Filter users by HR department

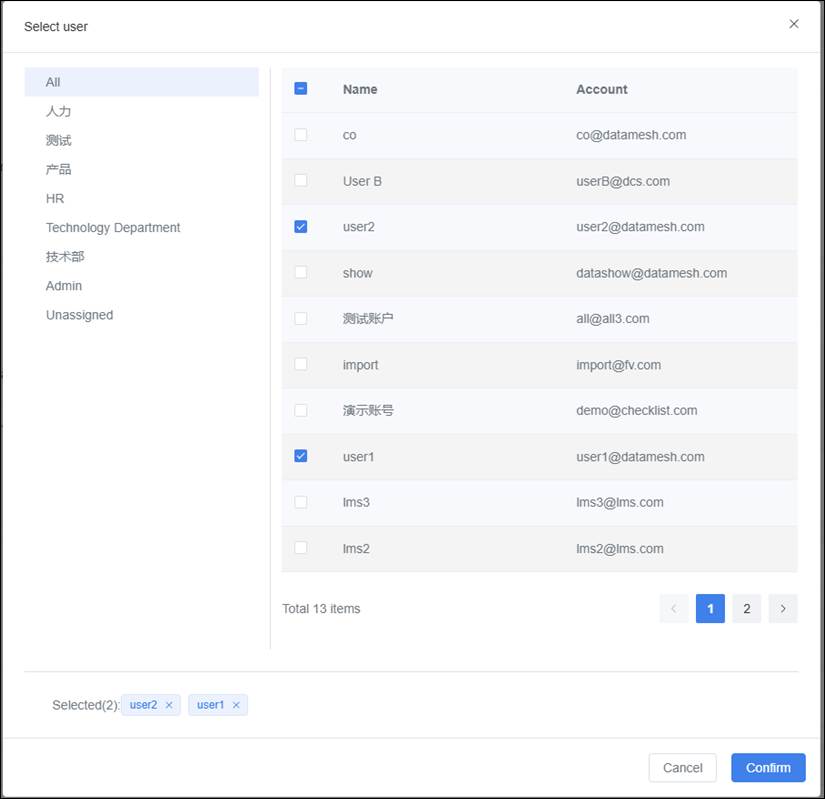coord(55,199)
